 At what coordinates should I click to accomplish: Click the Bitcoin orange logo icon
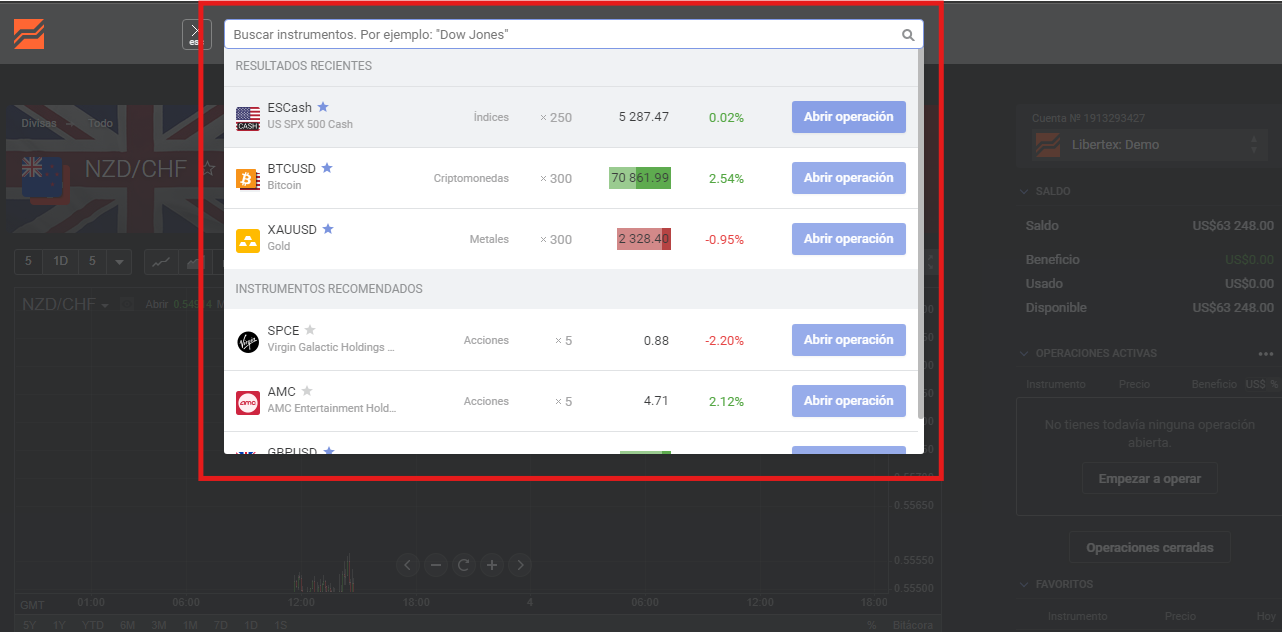tap(248, 179)
